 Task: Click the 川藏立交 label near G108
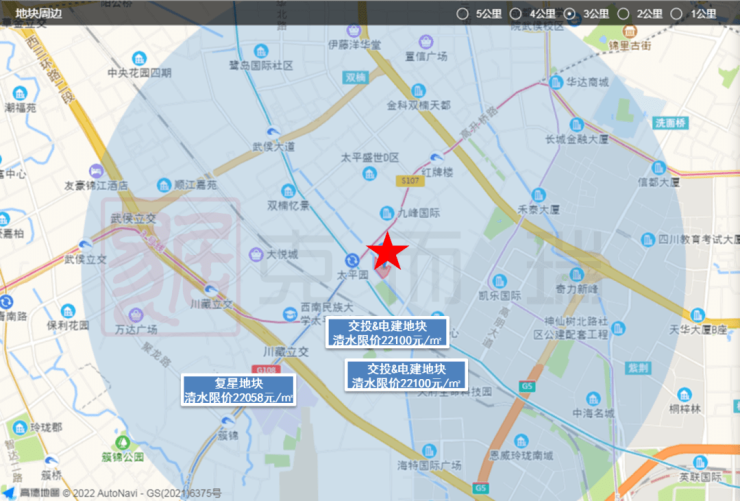click(286, 352)
